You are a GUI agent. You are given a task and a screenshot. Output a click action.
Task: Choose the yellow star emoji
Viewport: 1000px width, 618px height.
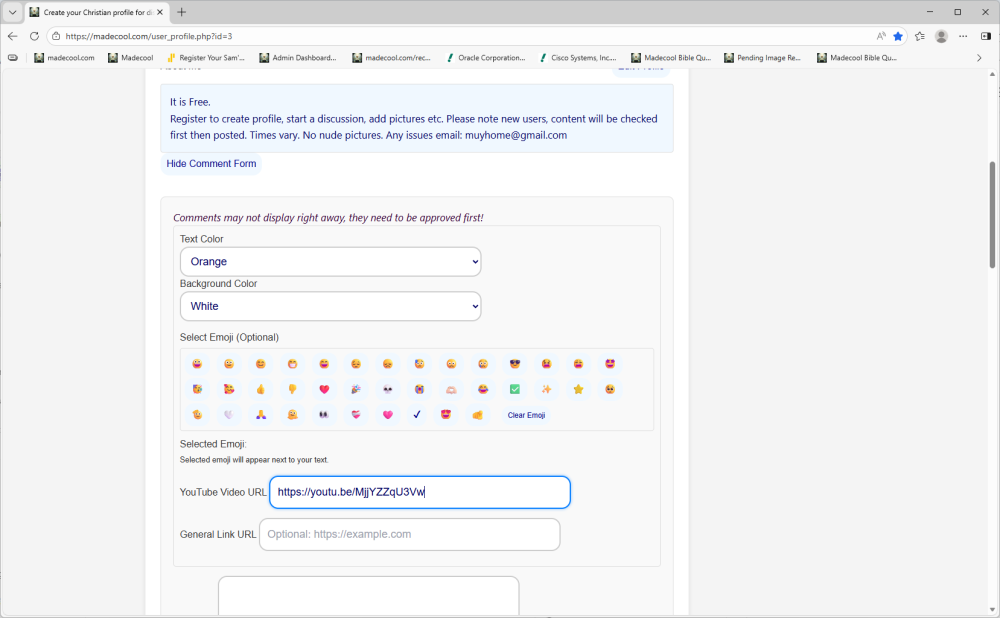click(578, 389)
